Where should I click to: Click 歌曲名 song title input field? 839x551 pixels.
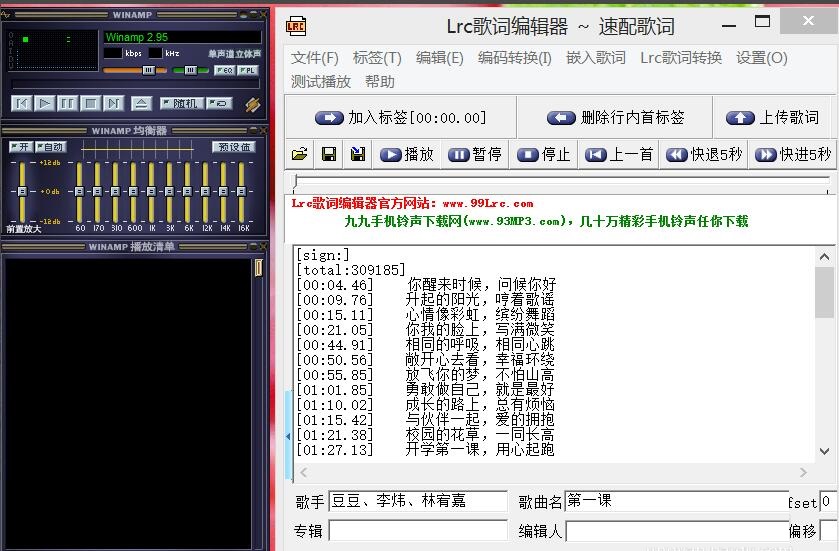click(676, 501)
